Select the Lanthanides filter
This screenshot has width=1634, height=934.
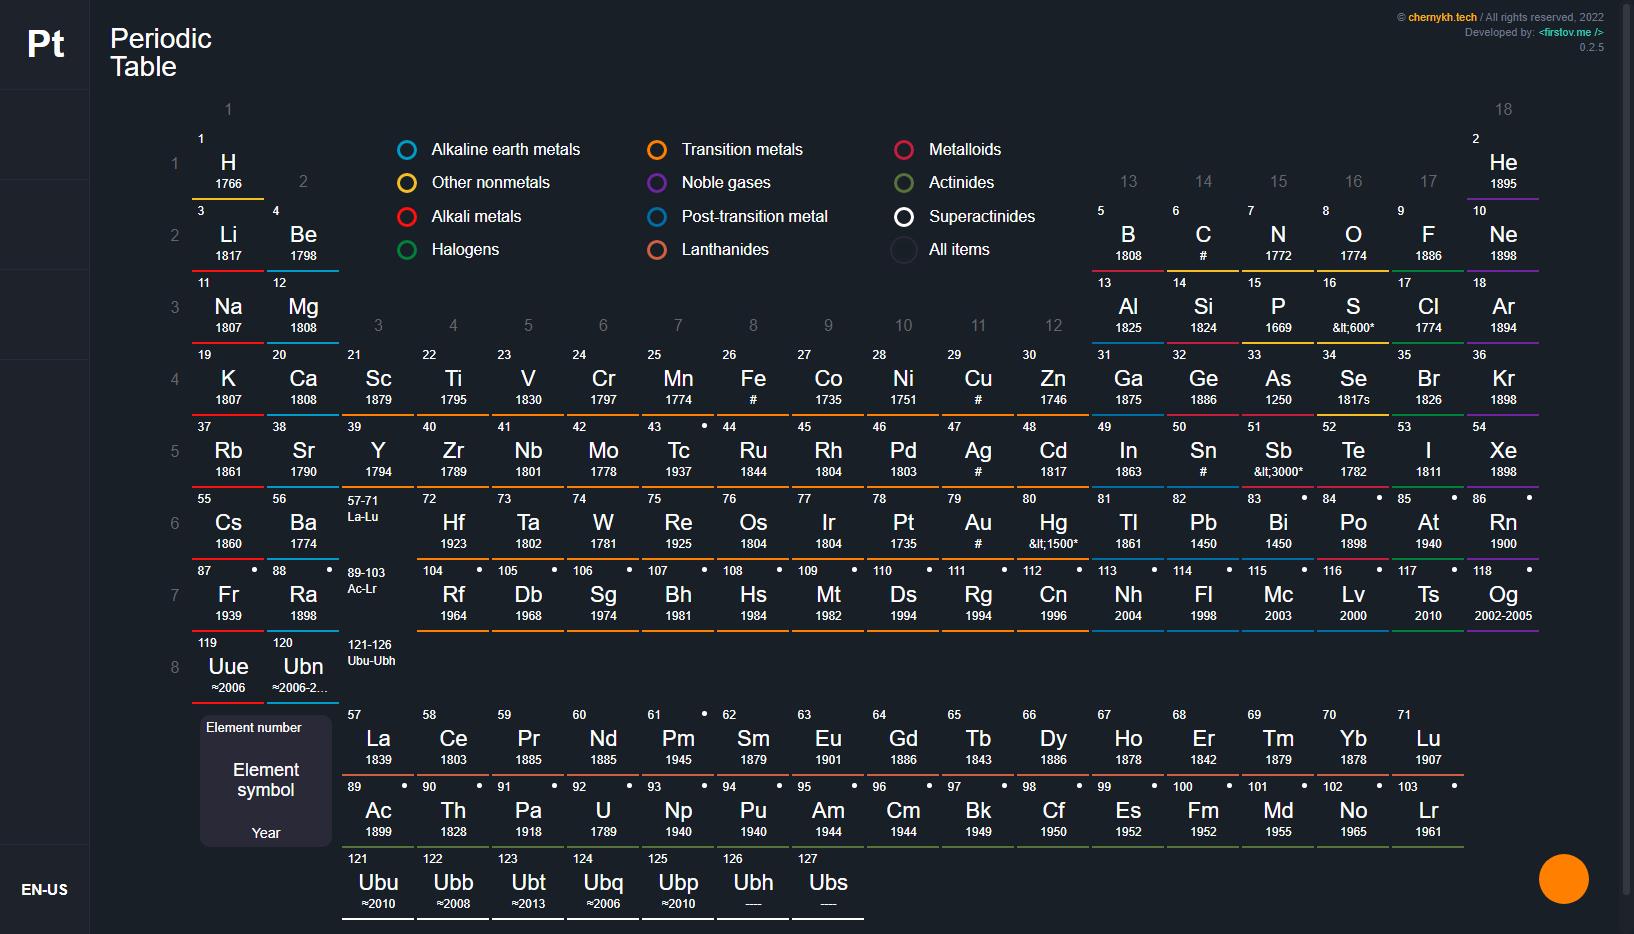click(708, 250)
